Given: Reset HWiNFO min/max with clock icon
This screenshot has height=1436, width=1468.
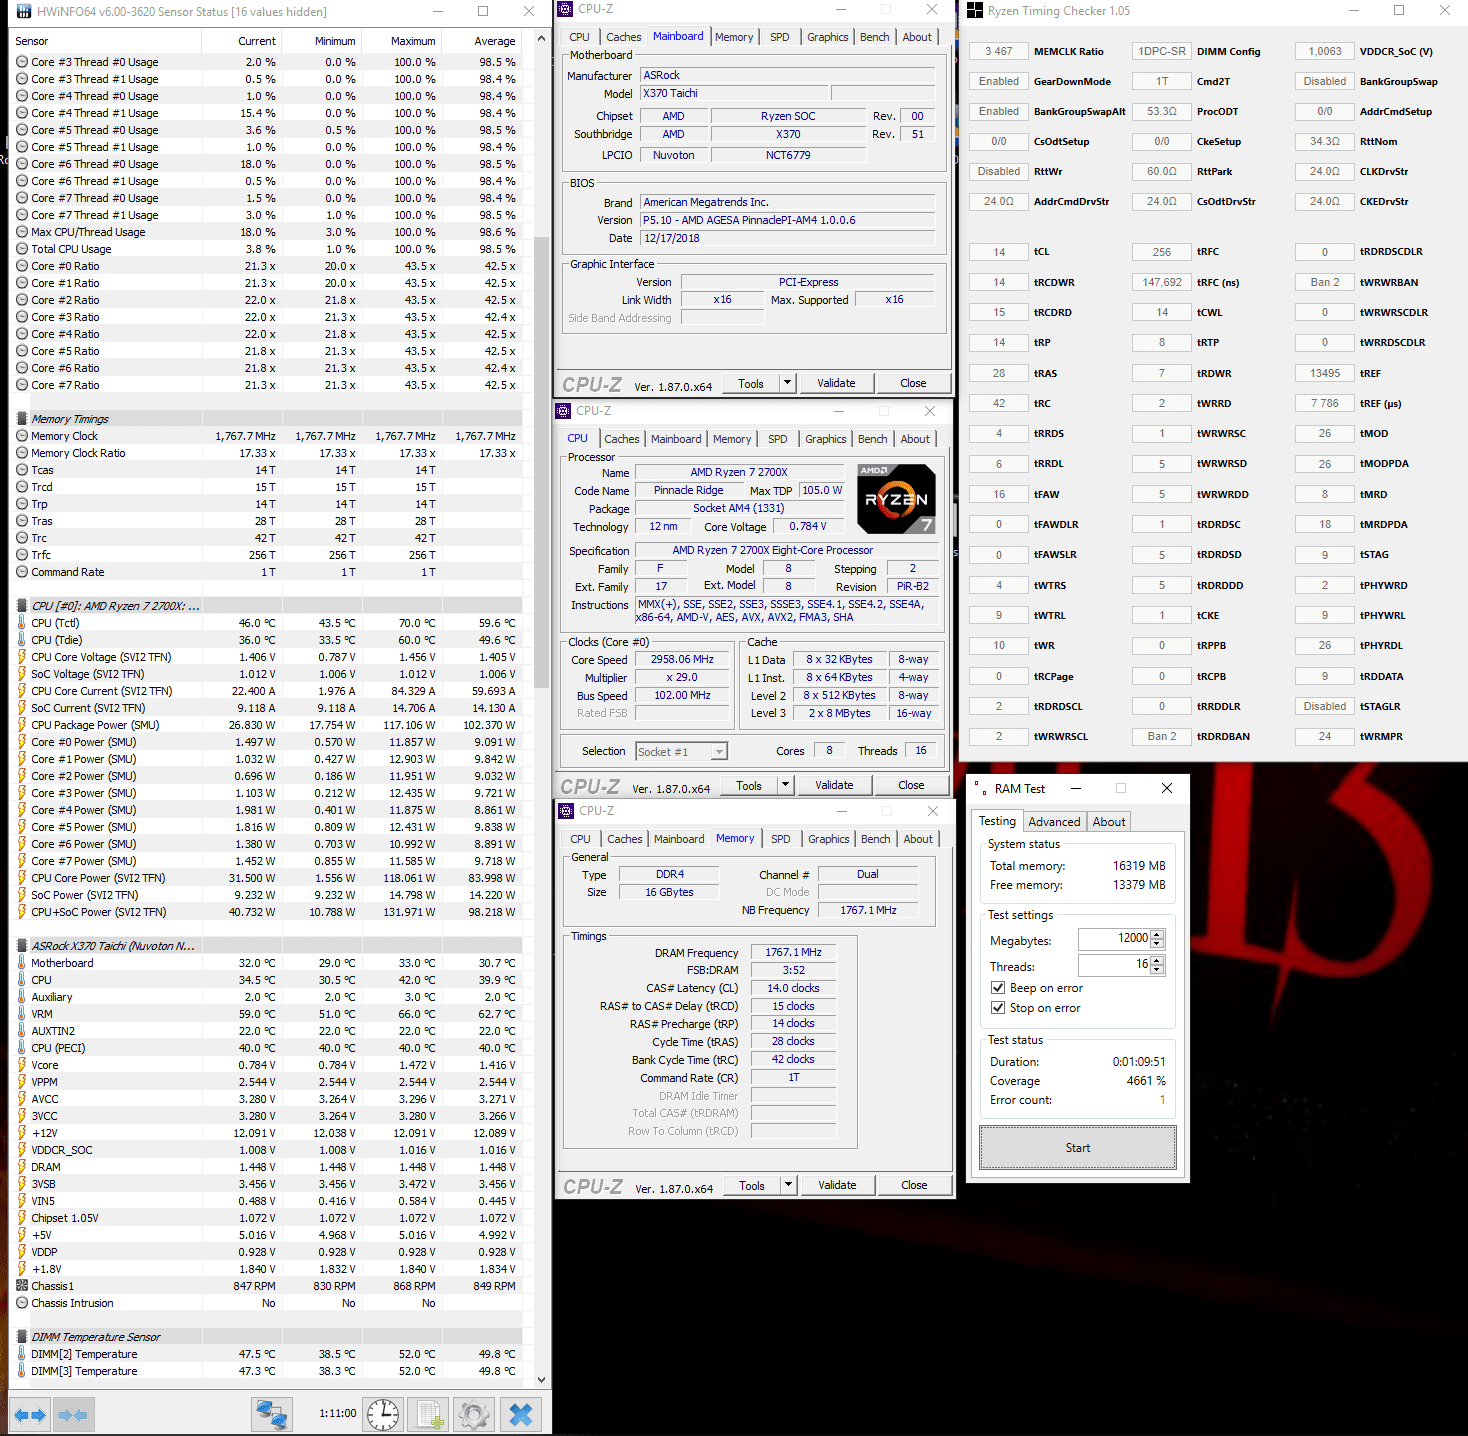Looking at the screenshot, I should coord(383,1414).
